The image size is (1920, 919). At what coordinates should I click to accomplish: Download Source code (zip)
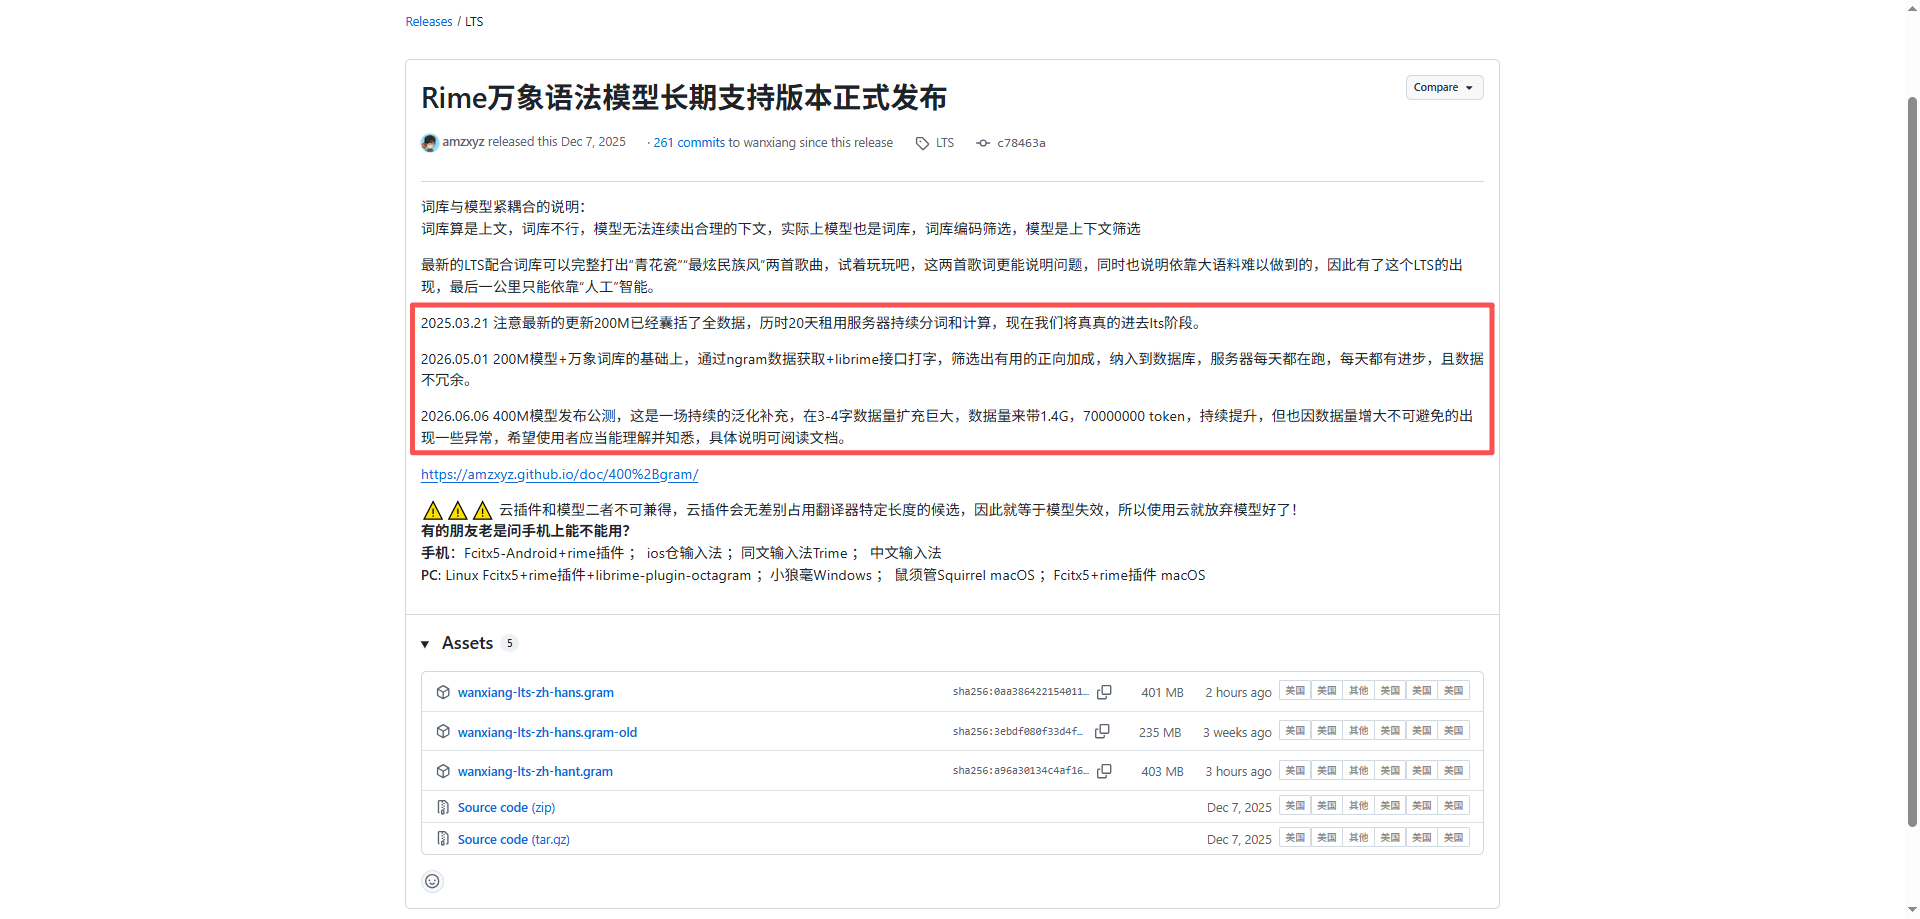[506, 807]
